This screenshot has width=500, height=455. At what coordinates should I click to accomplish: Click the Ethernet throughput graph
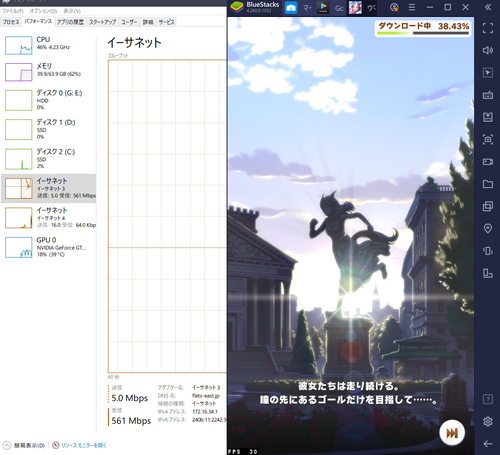[167, 216]
